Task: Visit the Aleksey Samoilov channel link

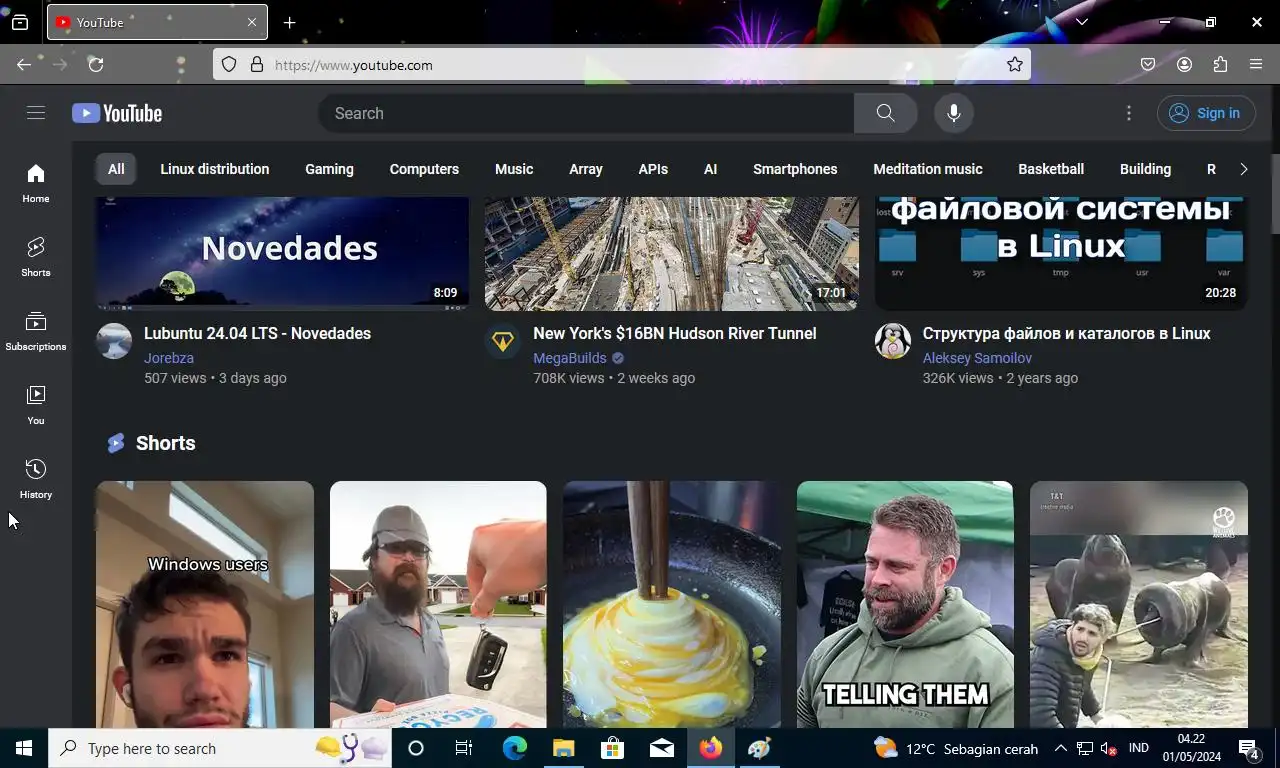Action: point(977,357)
